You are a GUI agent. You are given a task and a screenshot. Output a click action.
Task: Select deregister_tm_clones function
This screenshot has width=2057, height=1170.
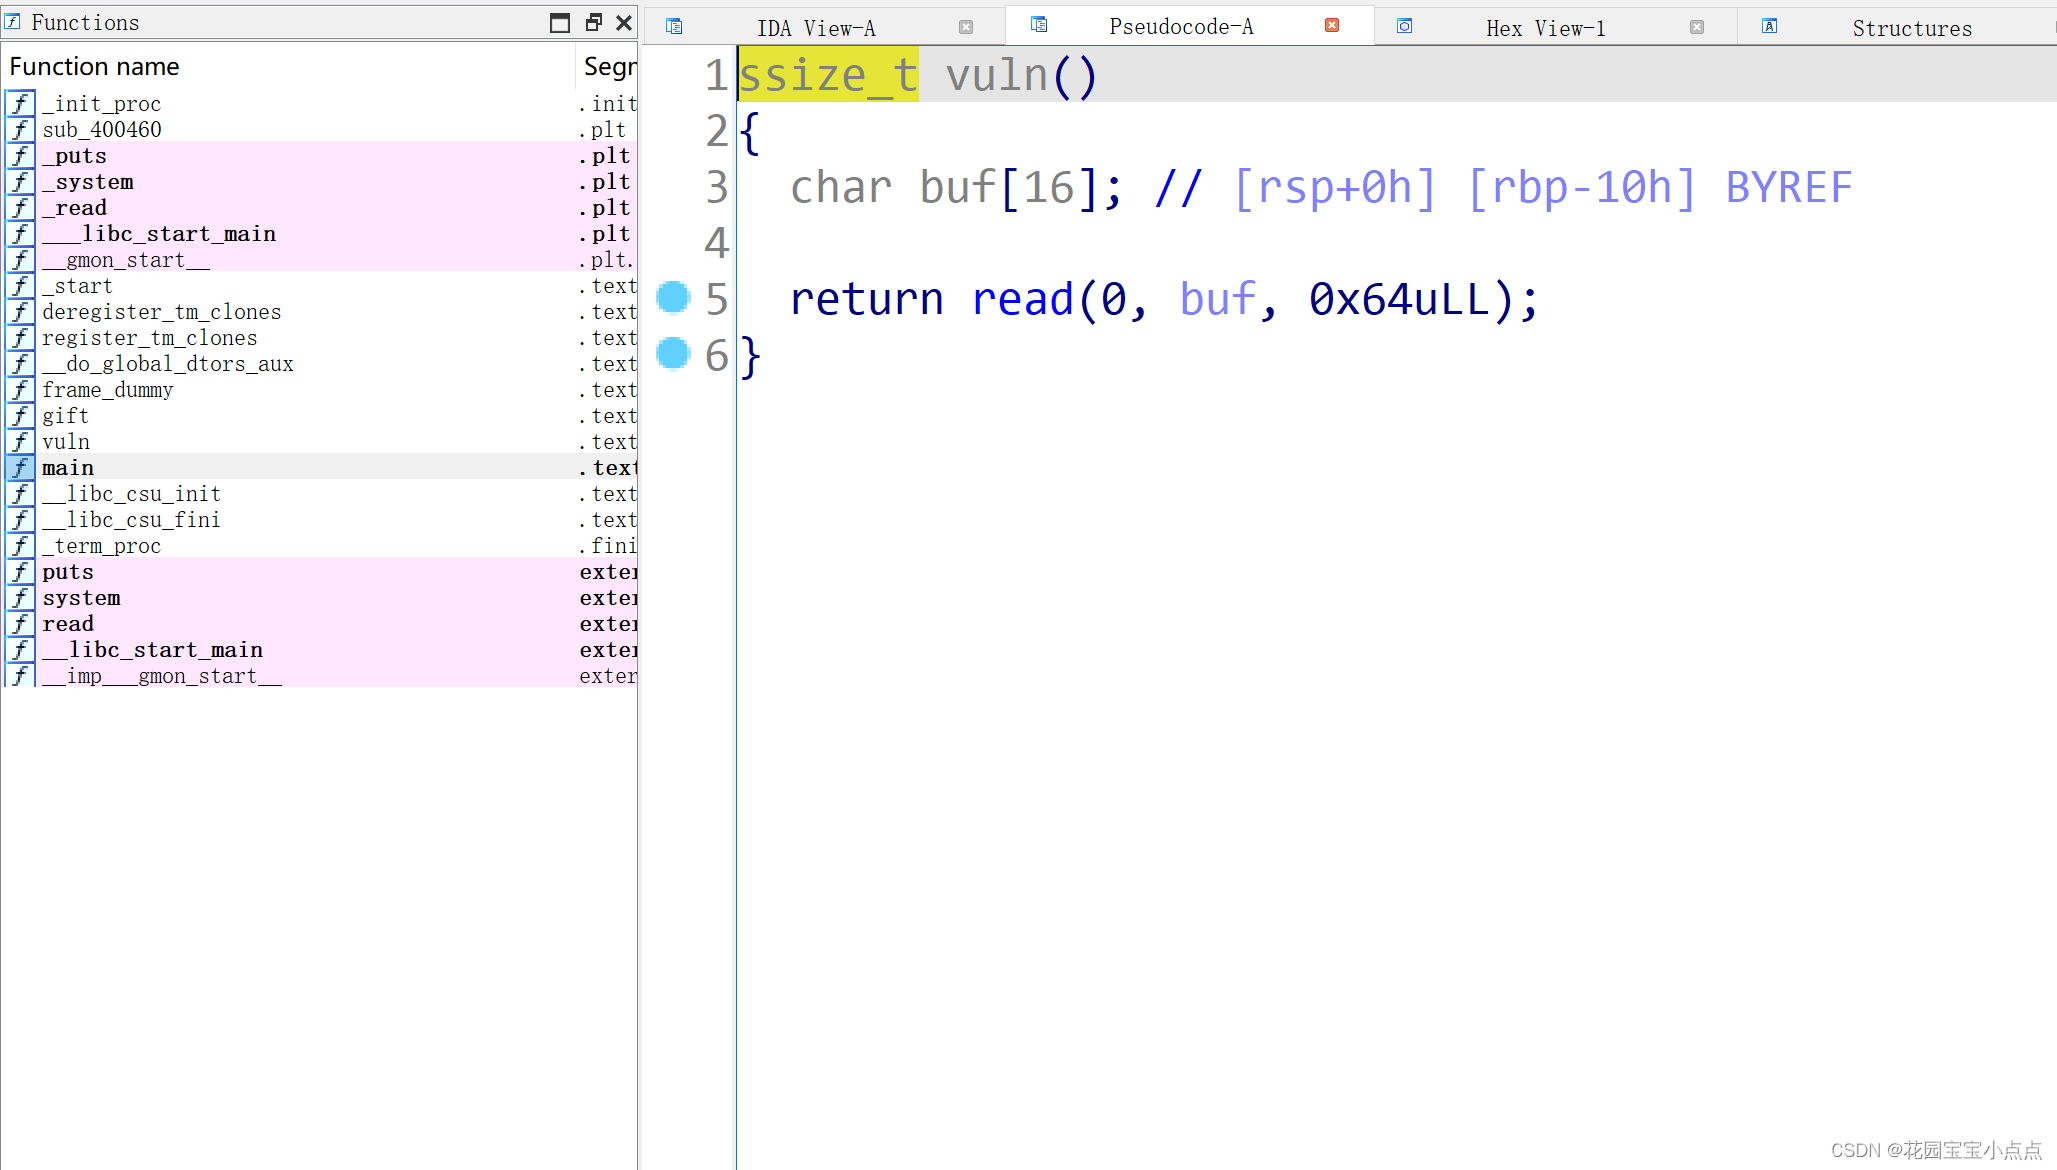(x=320, y=312)
